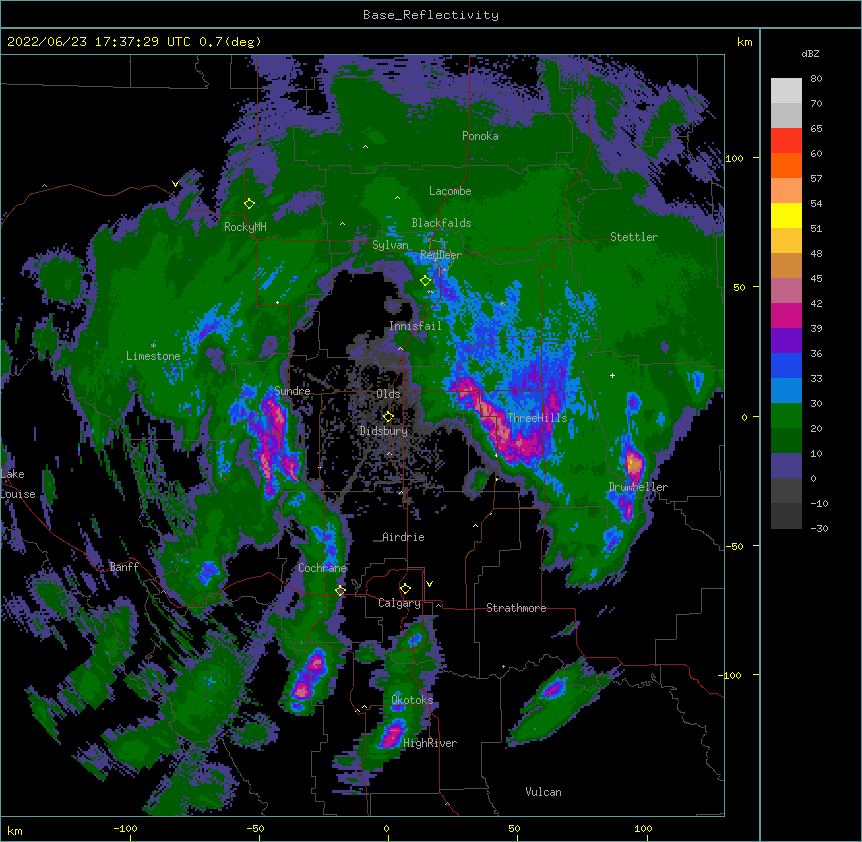Click the HighRiver map label

click(x=430, y=743)
